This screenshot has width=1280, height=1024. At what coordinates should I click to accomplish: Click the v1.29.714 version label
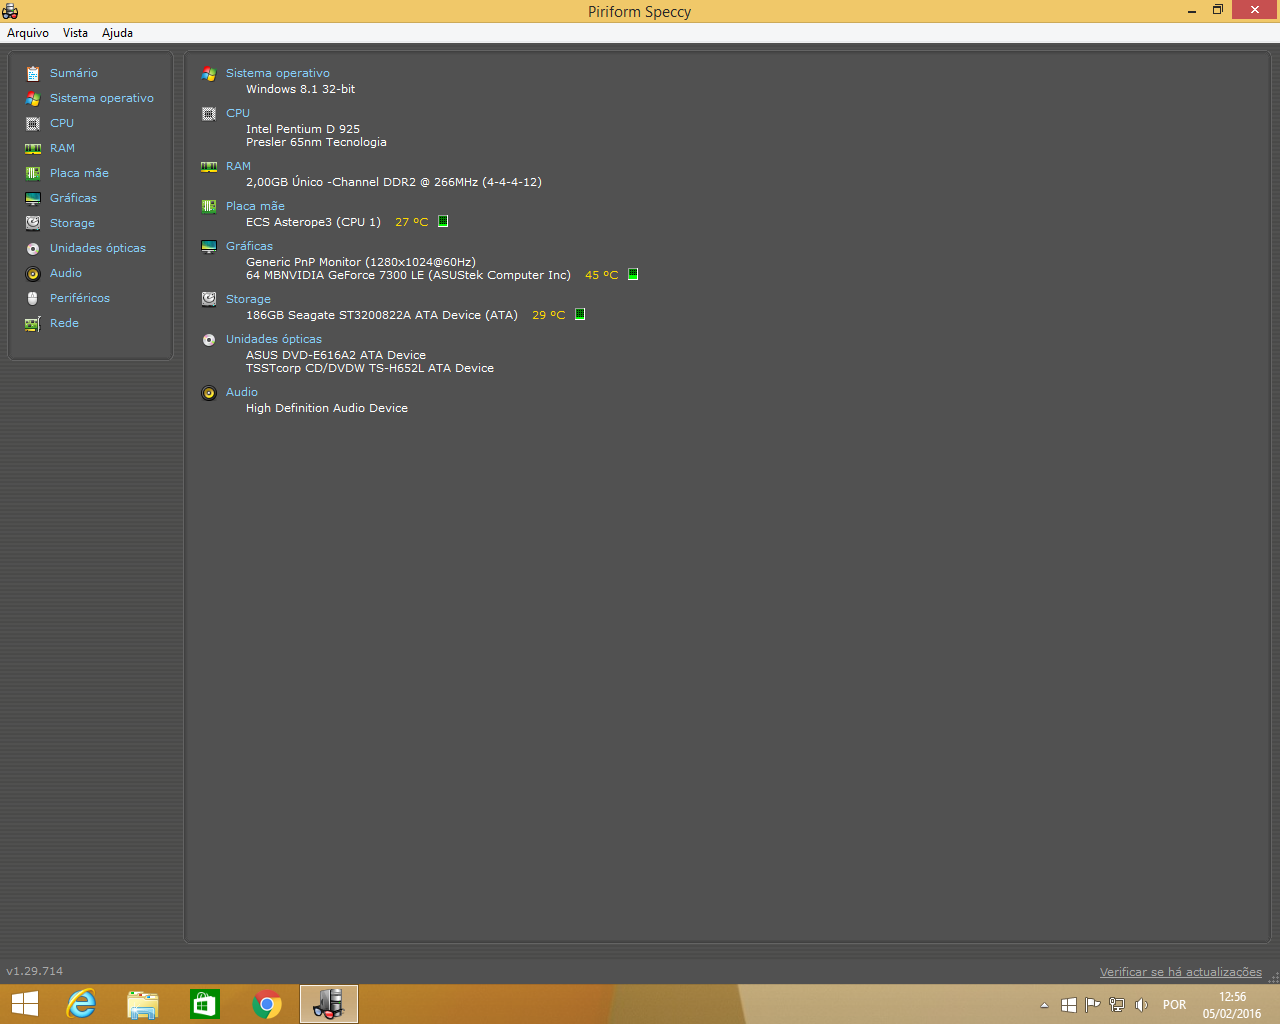tap(35, 971)
